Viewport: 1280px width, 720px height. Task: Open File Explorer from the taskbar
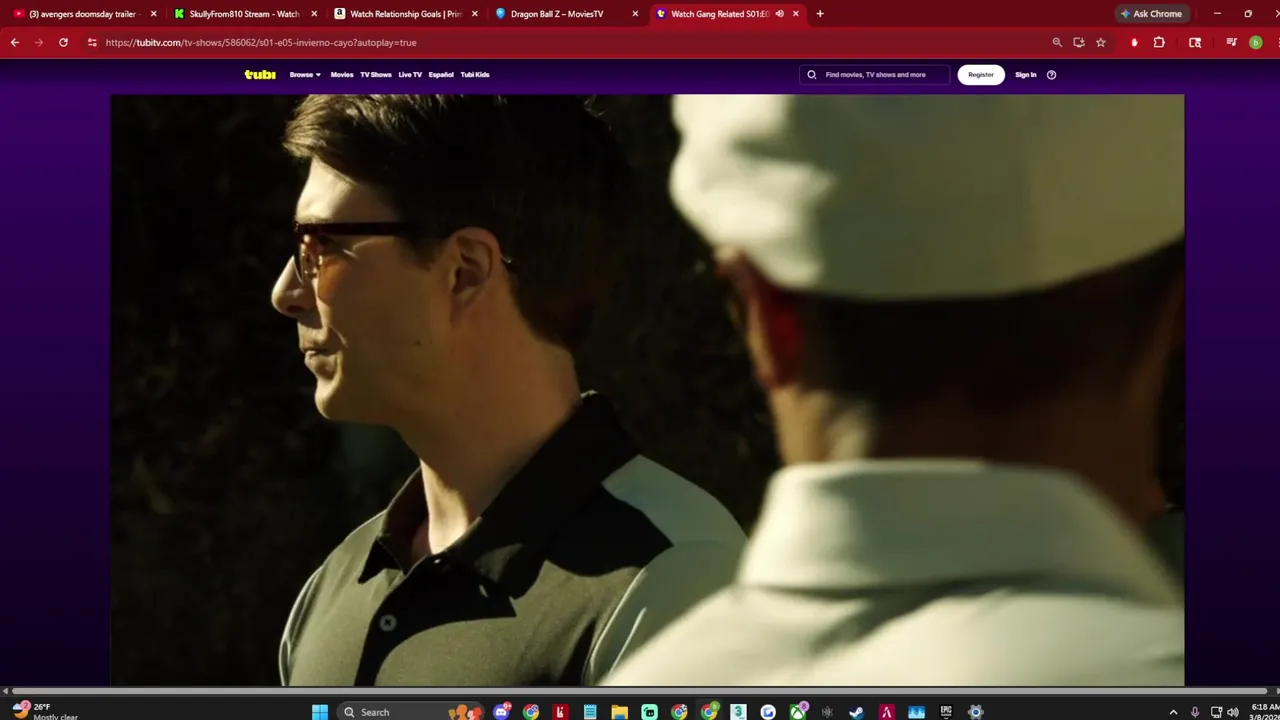coord(620,712)
